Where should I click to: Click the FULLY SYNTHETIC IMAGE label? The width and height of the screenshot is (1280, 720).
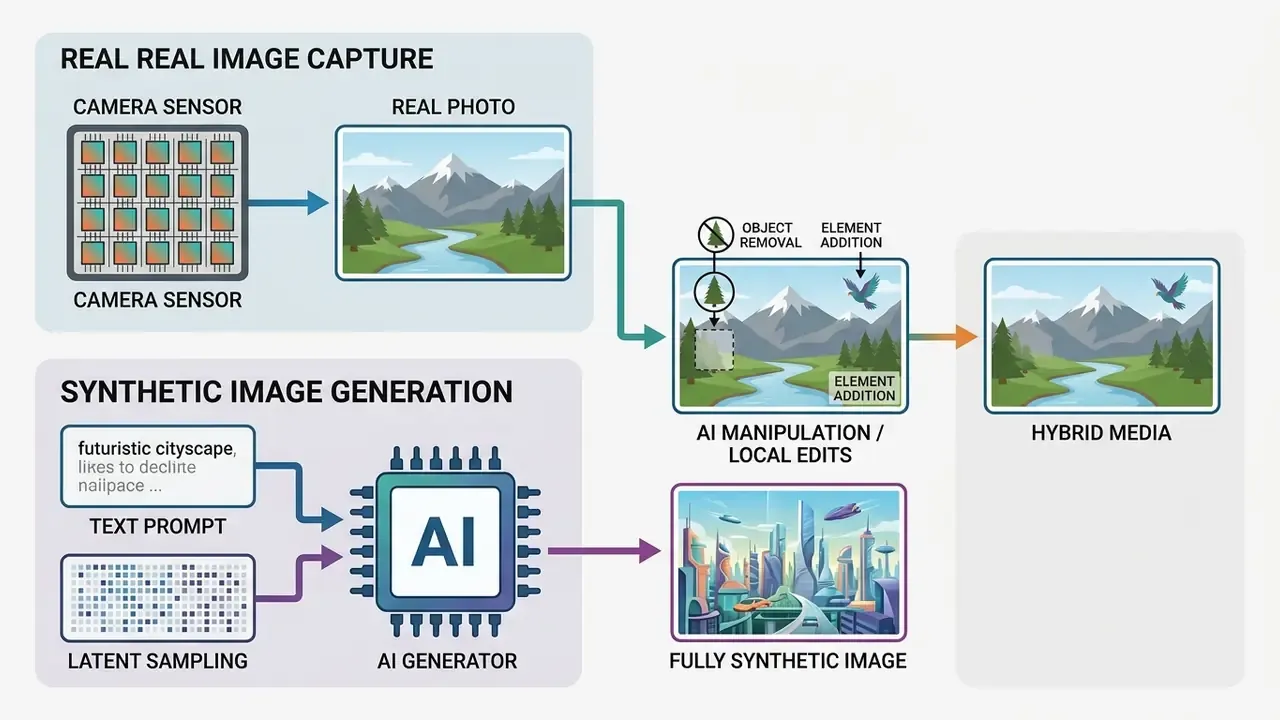788,661
